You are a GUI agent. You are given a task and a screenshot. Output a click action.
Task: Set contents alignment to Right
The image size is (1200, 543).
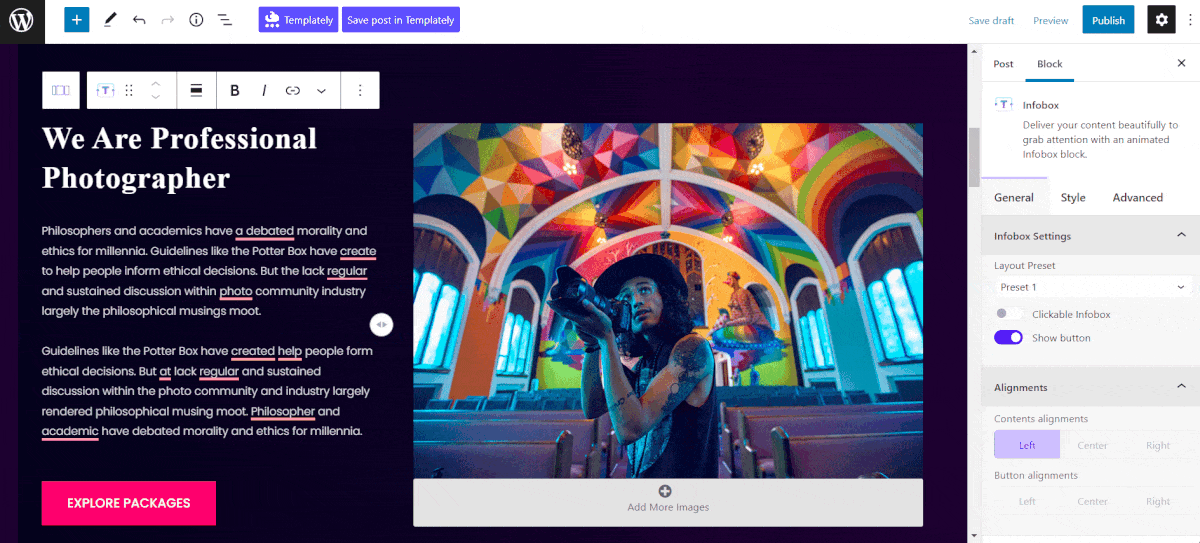(1158, 445)
